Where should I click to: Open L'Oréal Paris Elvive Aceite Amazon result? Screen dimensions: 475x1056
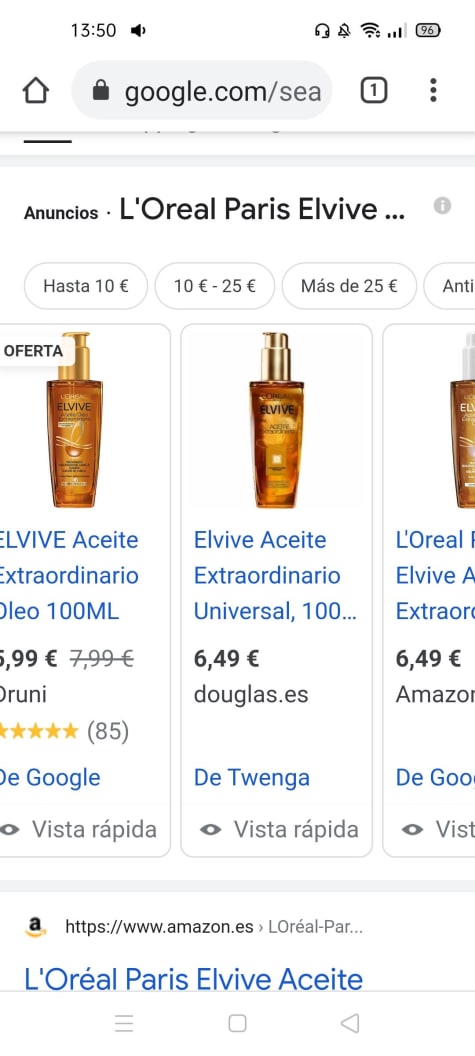click(193, 979)
